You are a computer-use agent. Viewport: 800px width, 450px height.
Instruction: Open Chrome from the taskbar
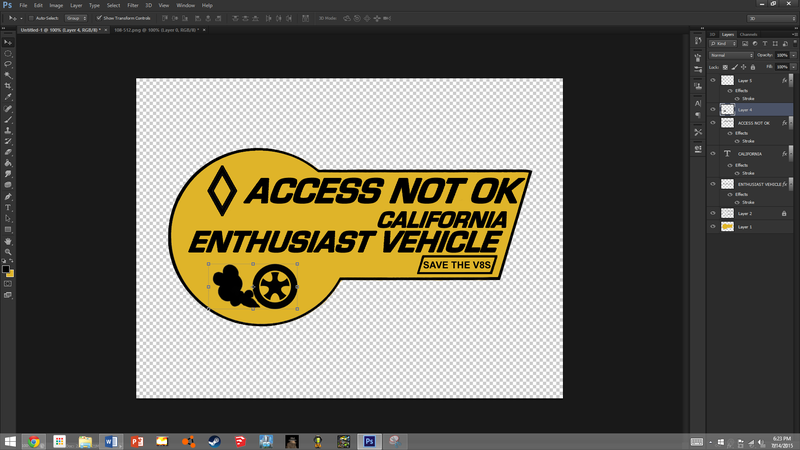(34, 441)
